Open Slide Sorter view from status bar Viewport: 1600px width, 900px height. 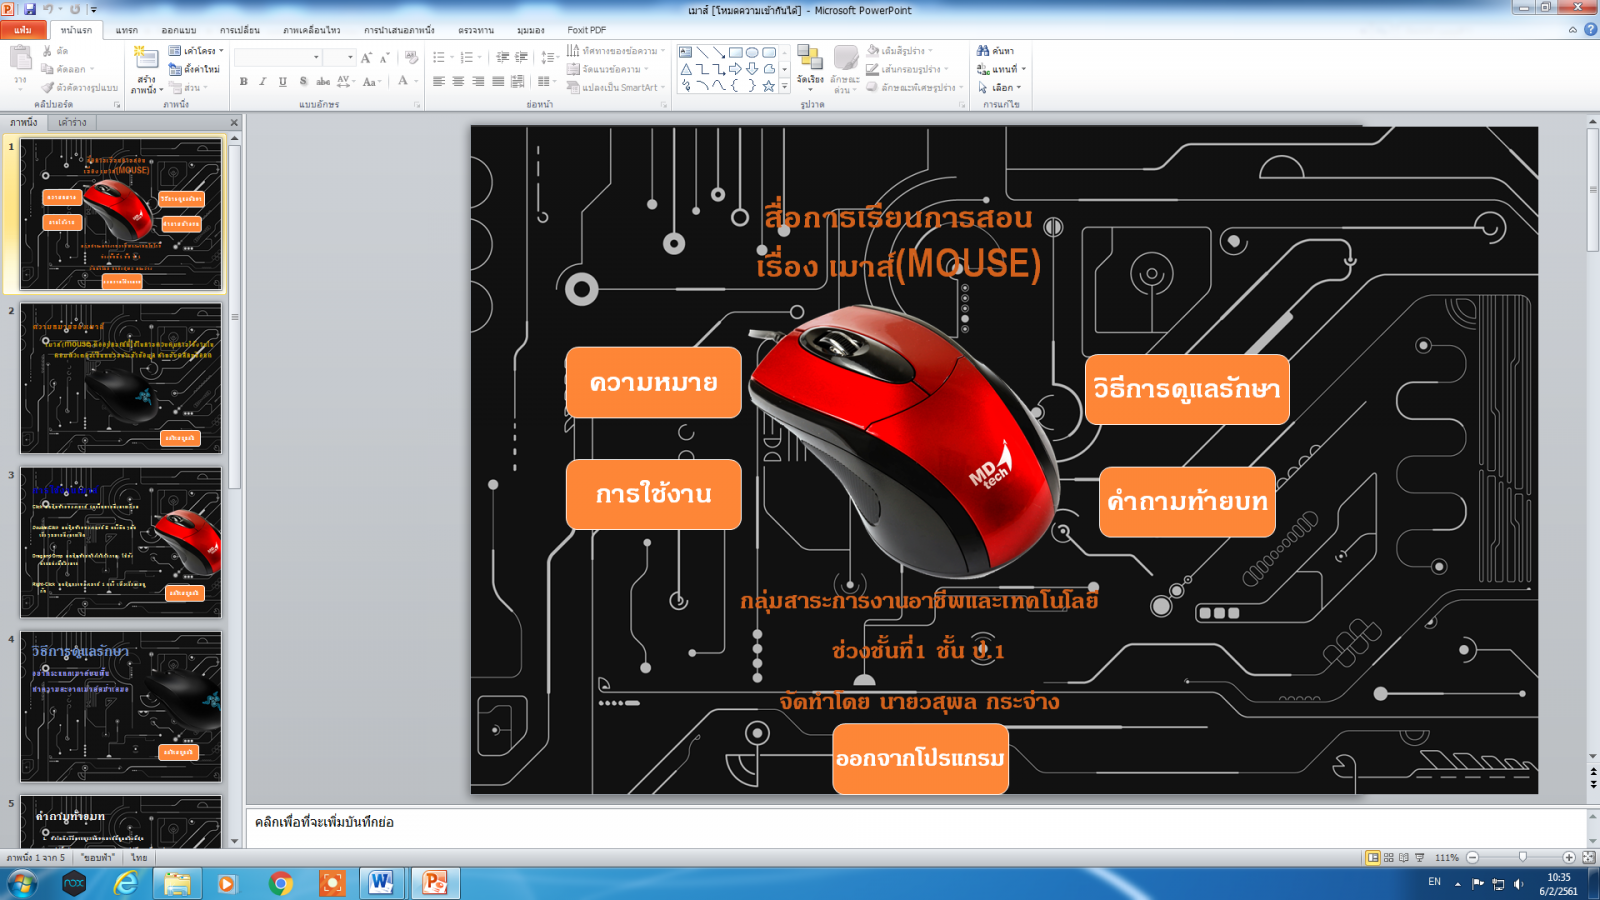(1388, 857)
